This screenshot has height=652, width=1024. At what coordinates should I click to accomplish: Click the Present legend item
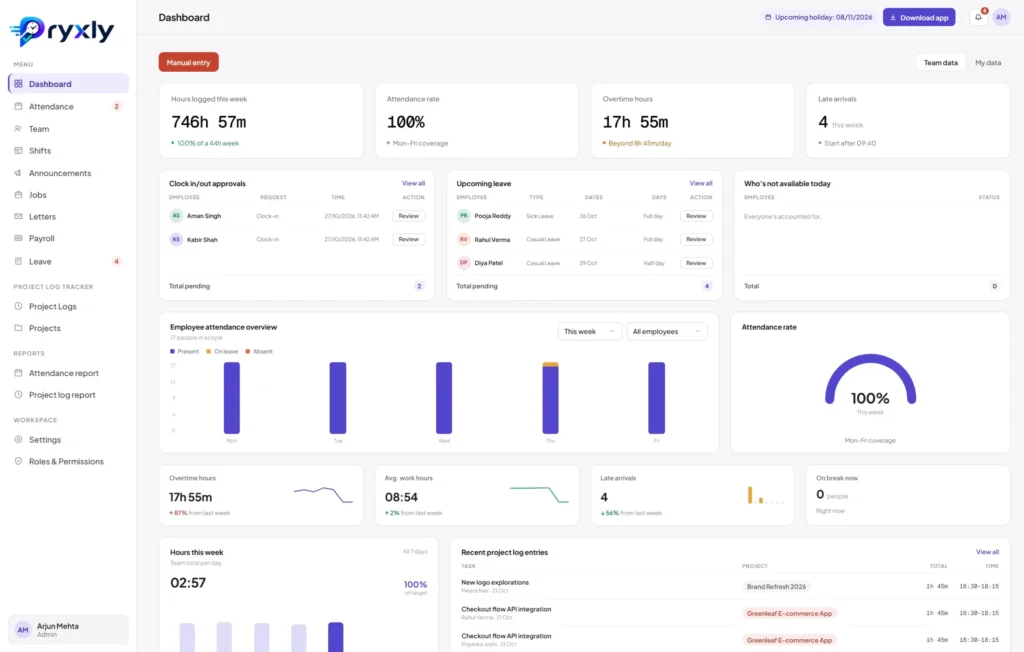[x=185, y=351]
